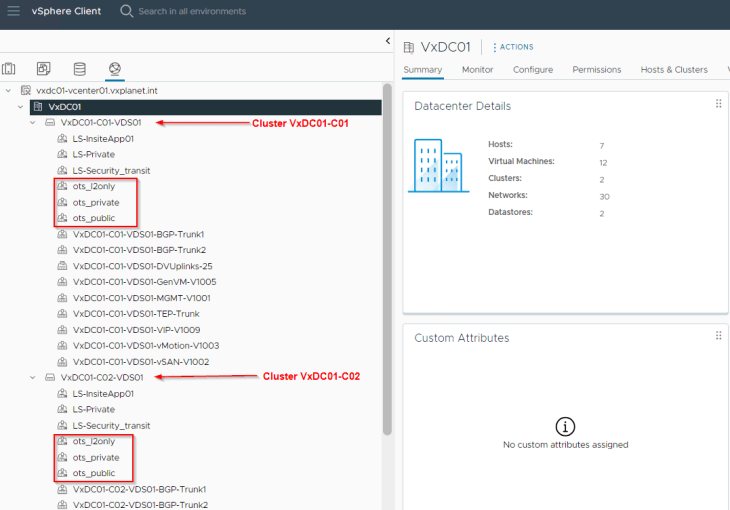This screenshot has height=510, width=730.
Task: Click vCenter server icon beside vxdc01-vcenter01
Action: tap(26, 90)
